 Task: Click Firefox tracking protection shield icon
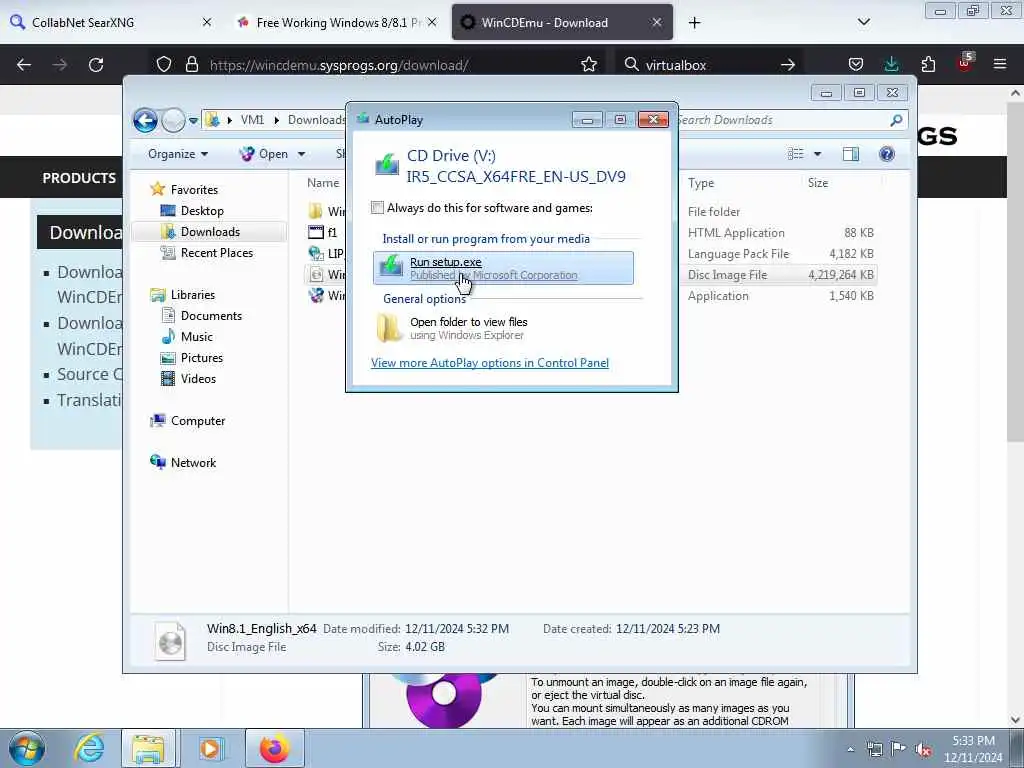(x=164, y=65)
